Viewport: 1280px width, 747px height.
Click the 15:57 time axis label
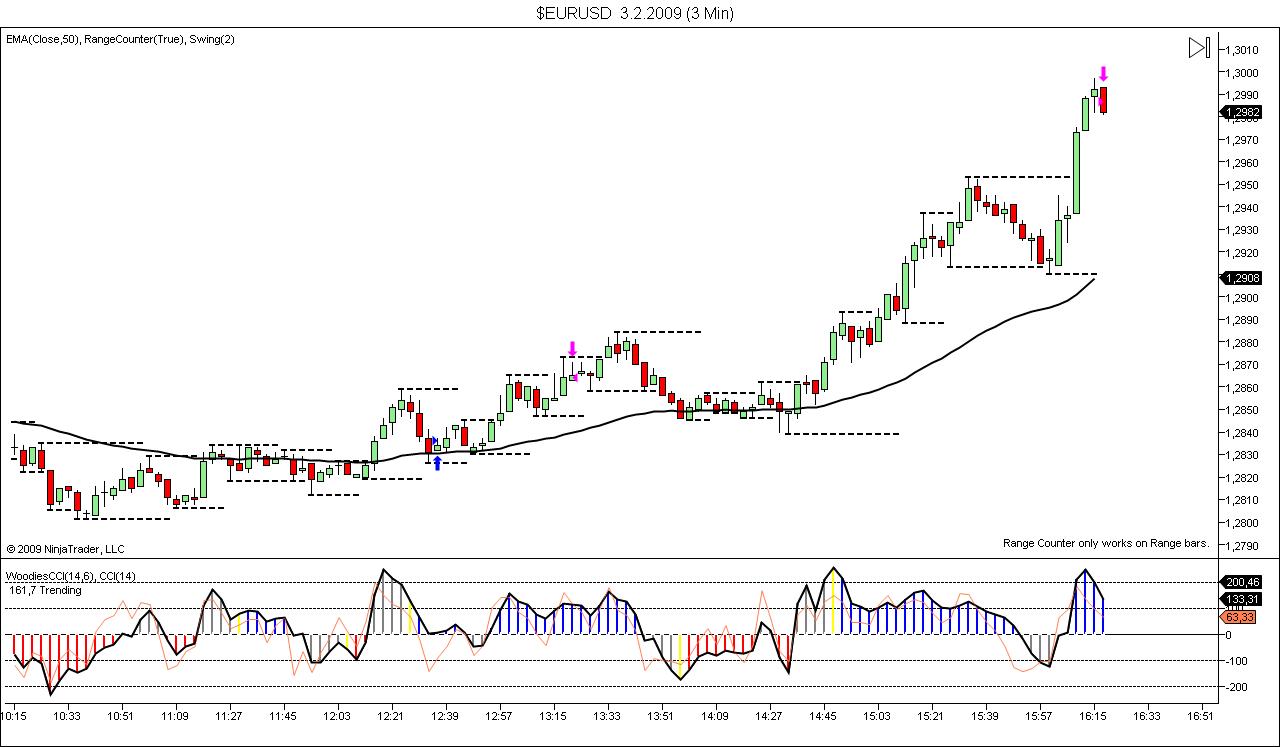[x=1039, y=716]
